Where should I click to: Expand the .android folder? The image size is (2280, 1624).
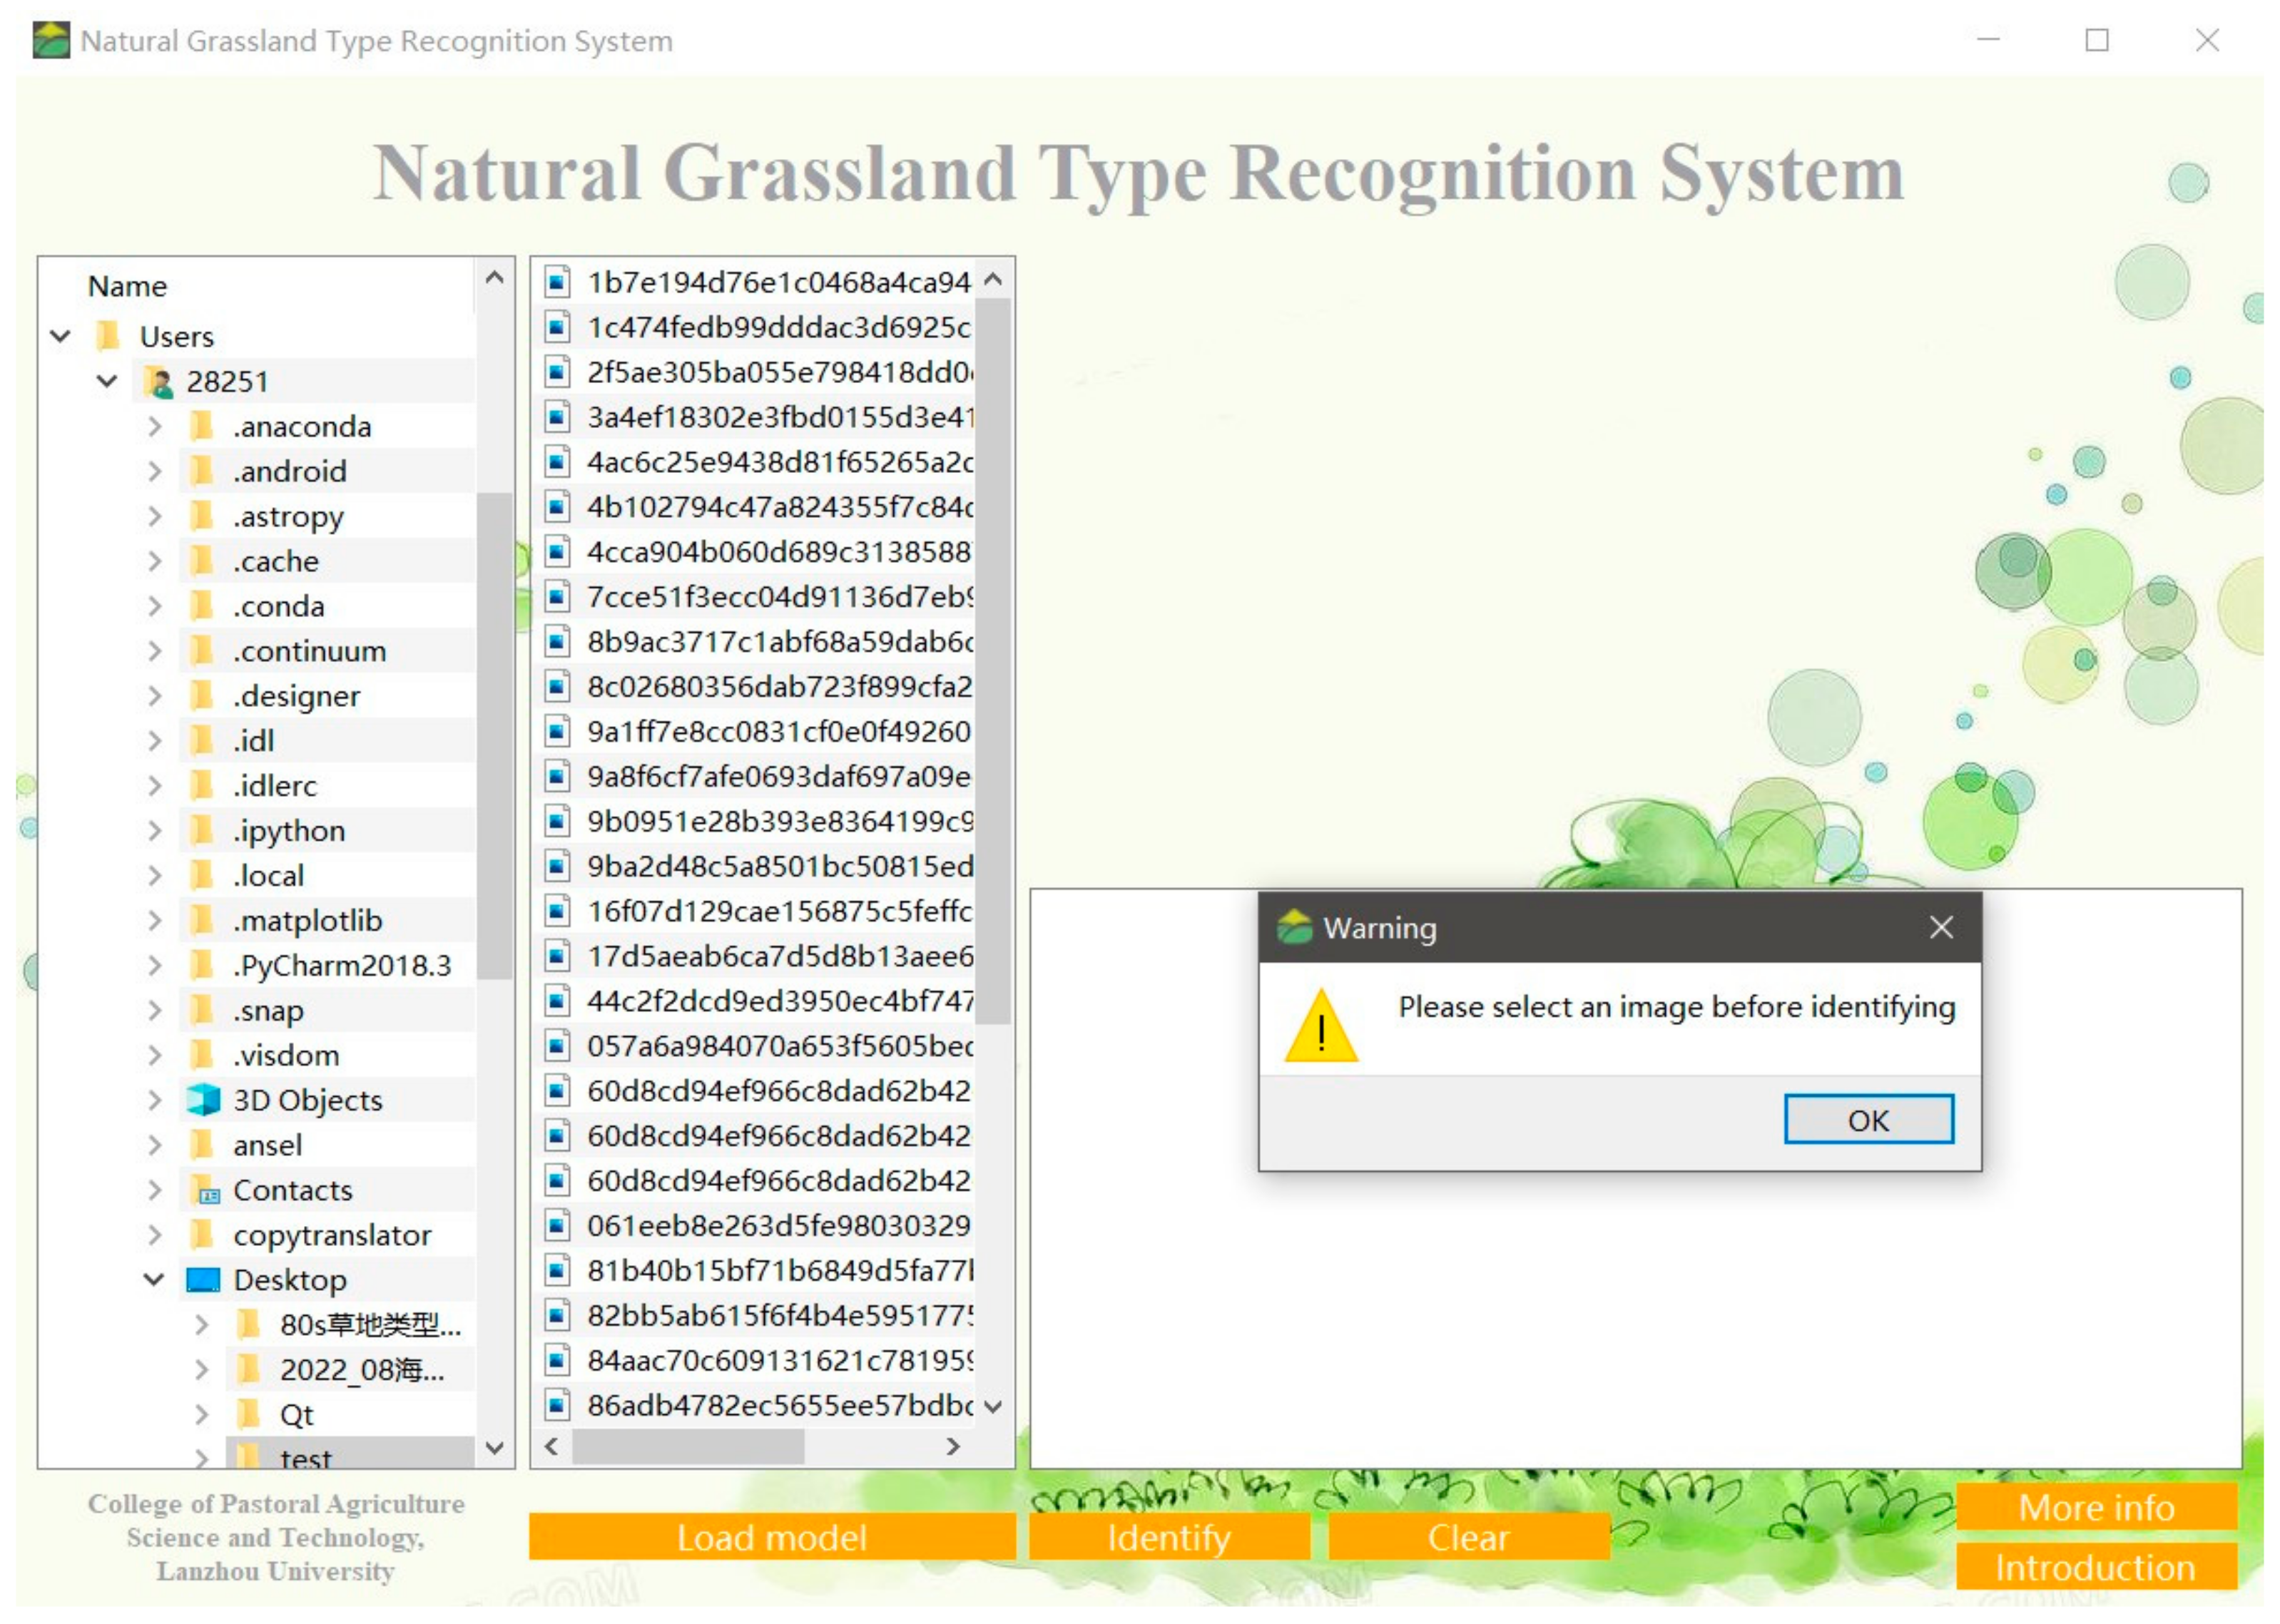click(x=154, y=471)
